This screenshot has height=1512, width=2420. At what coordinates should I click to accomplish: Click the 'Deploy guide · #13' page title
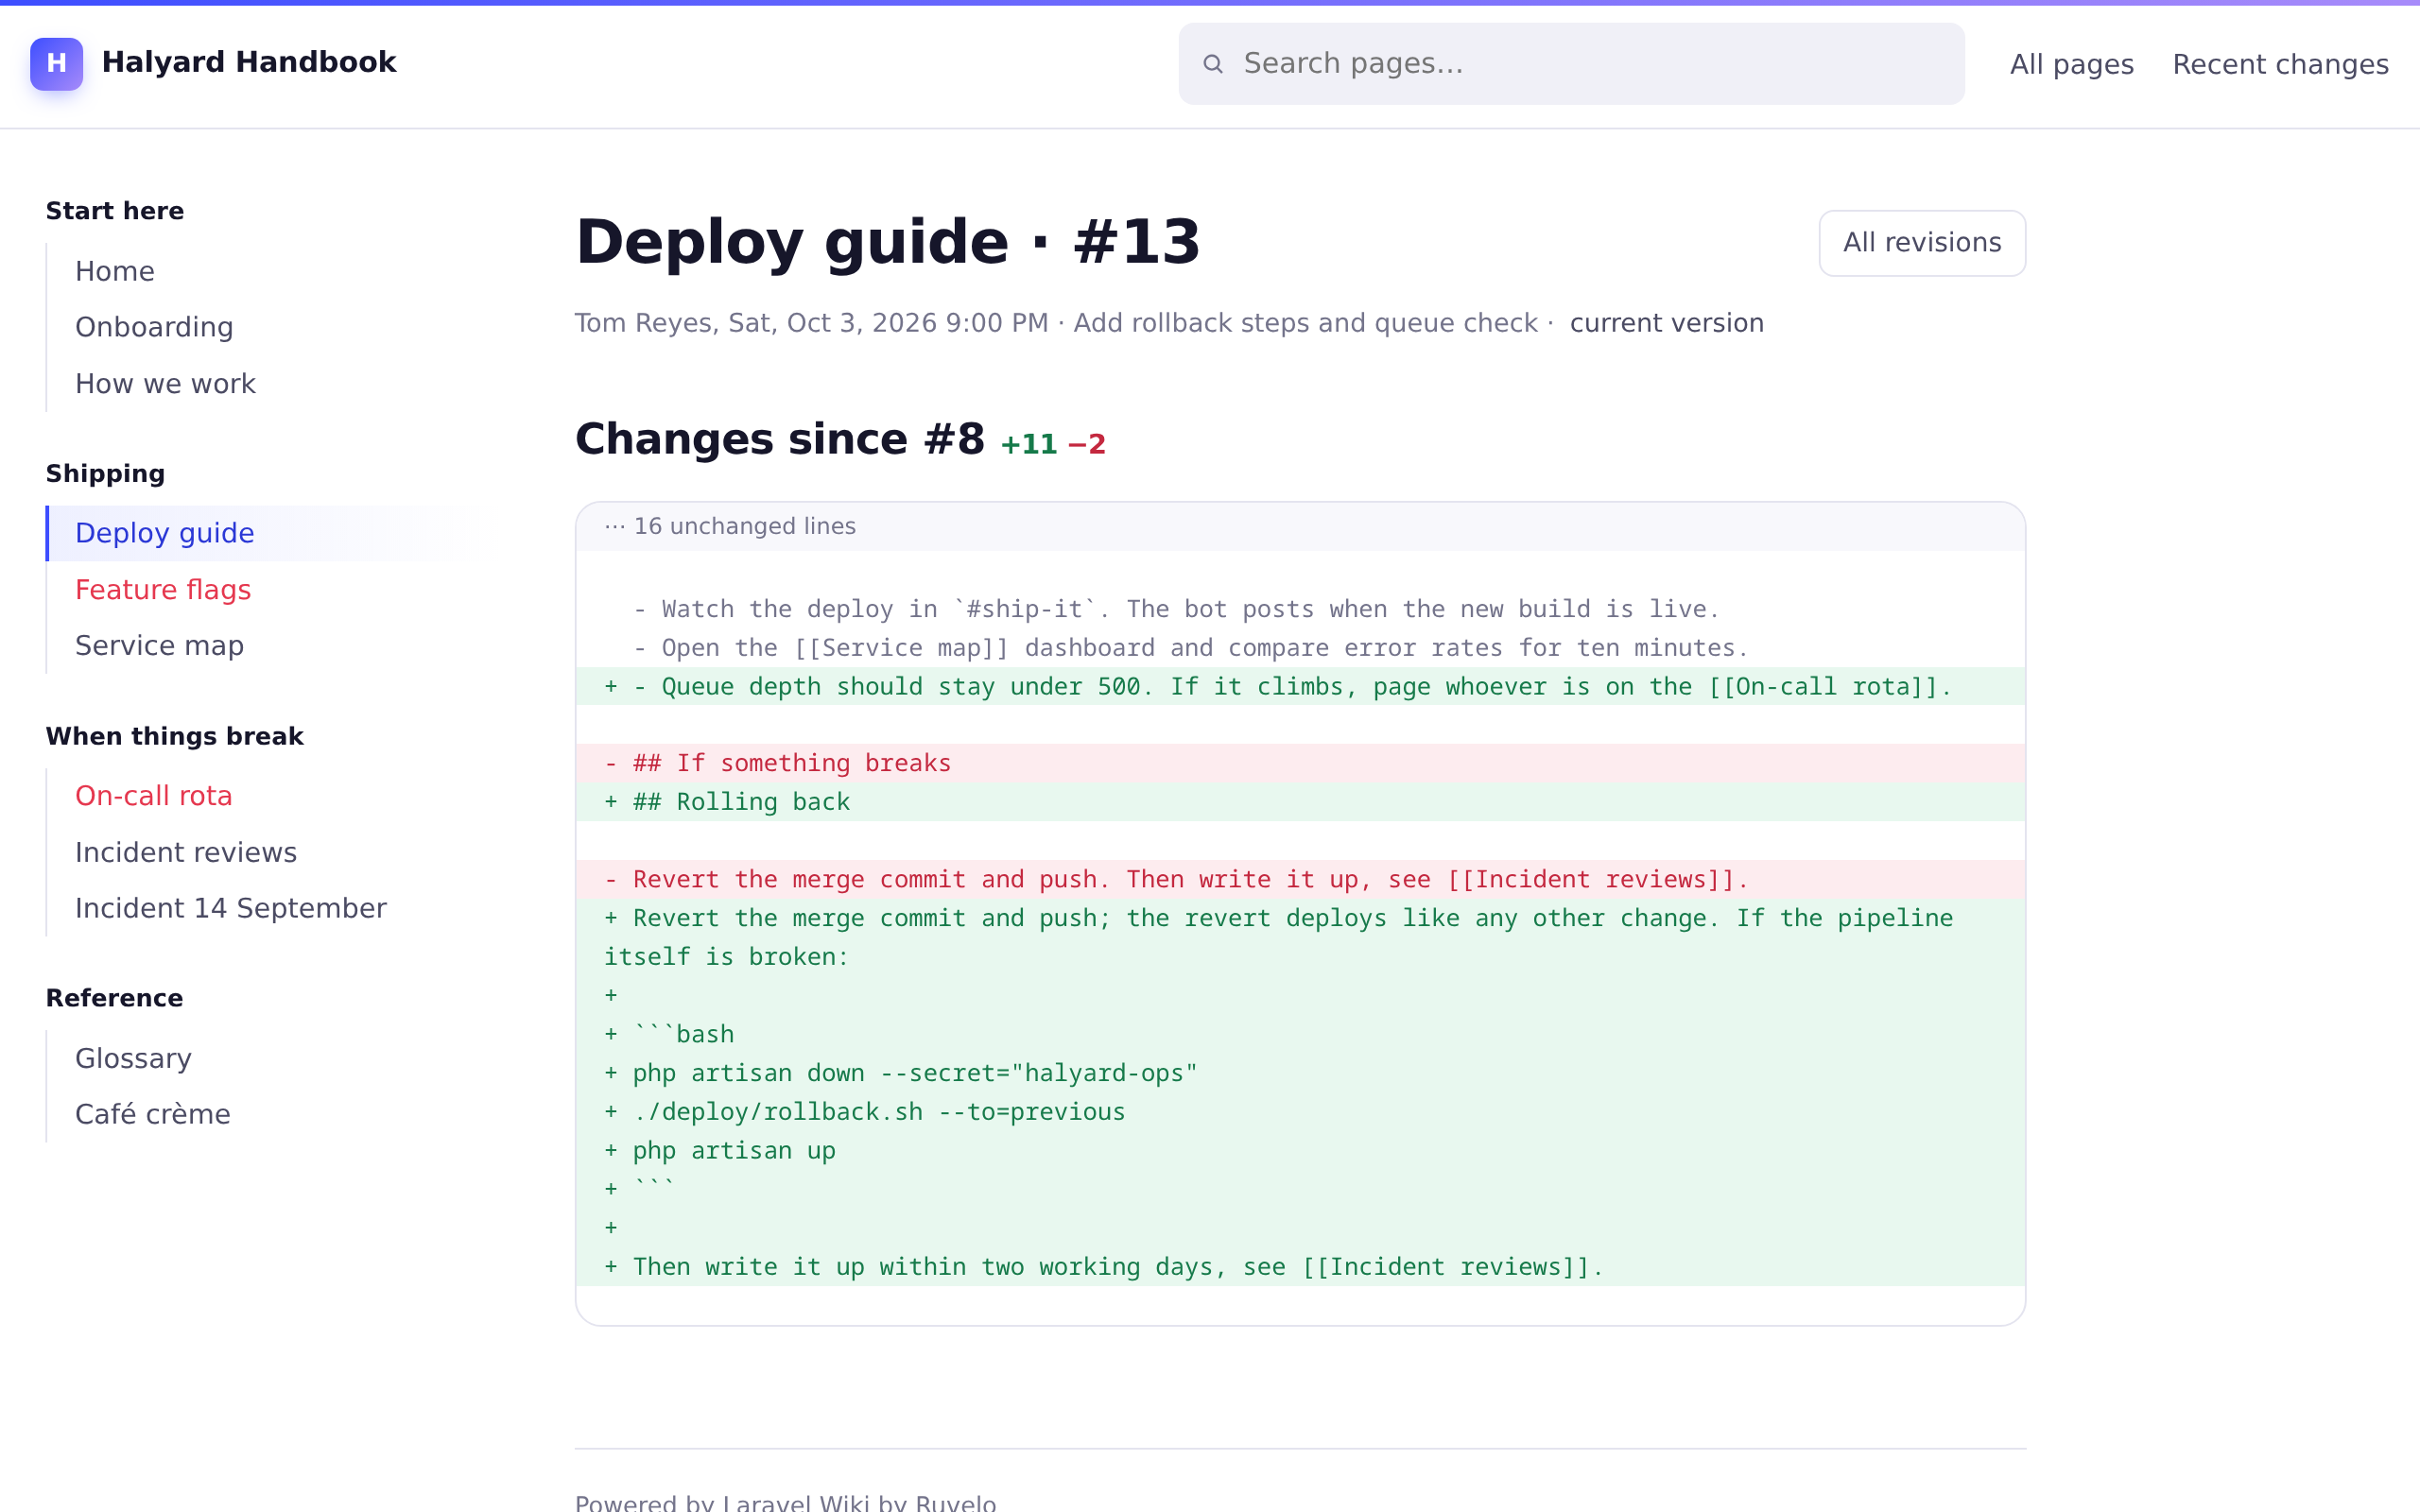pyautogui.click(x=888, y=242)
